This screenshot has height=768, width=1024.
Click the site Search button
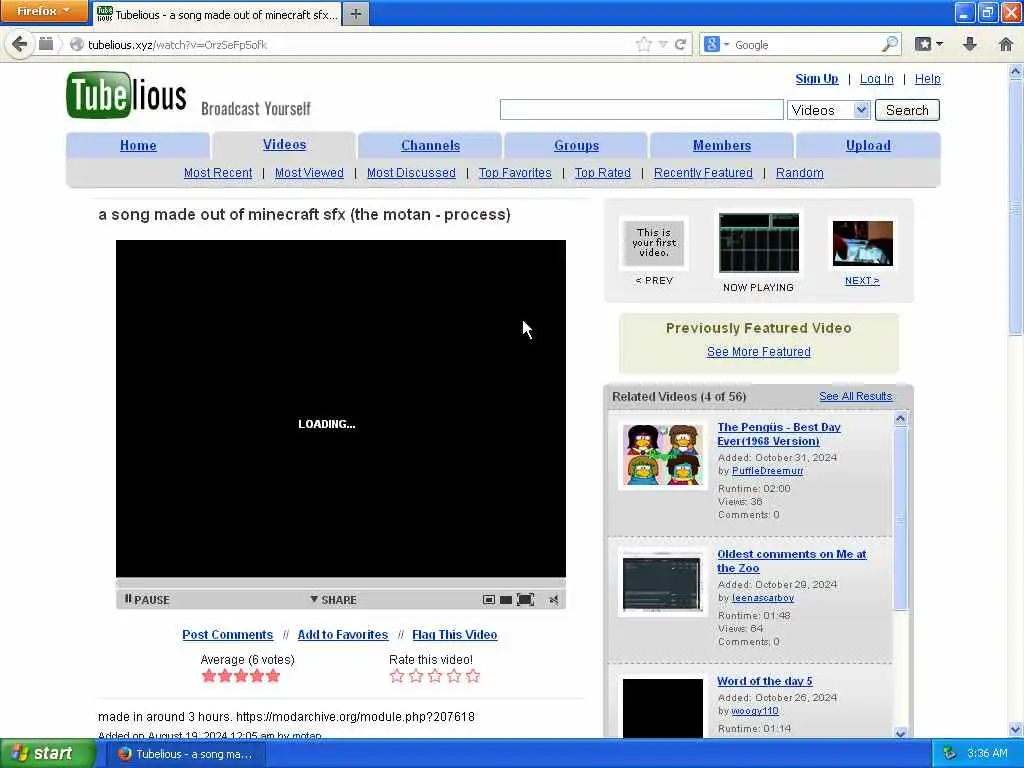907,110
